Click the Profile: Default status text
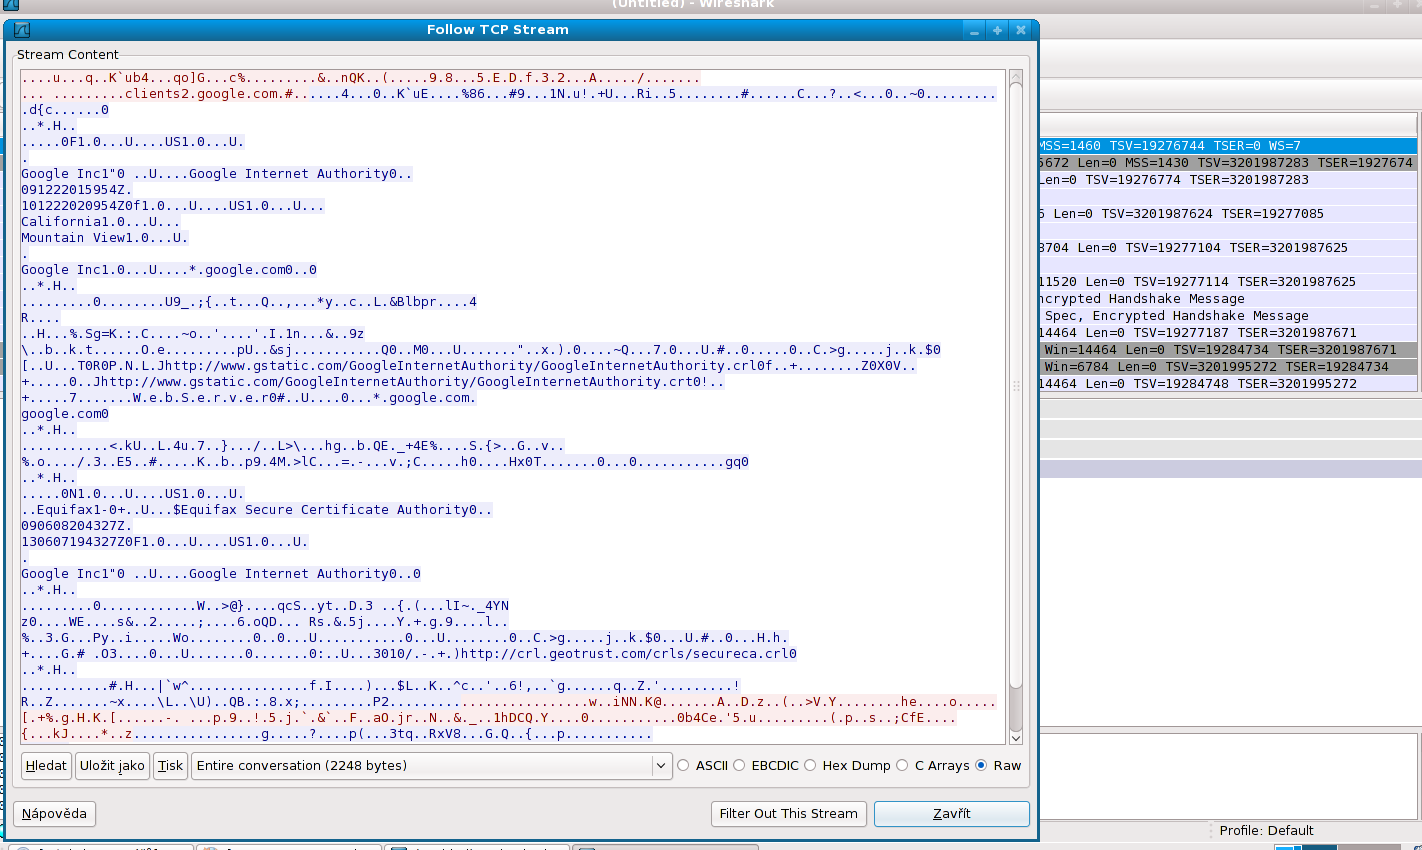Viewport: 1422px width, 850px height. click(1266, 831)
